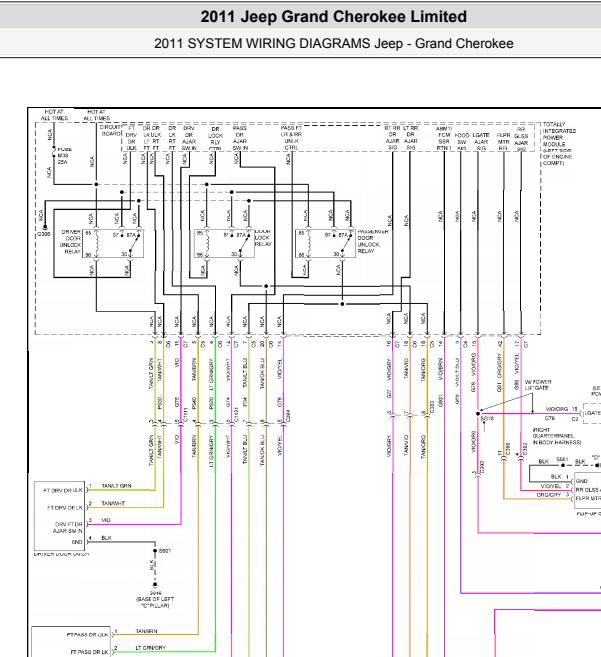601x657 pixels.
Task: Click the 'DRV FT DR AJAR SW IN' terminal label
Action: pos(67,528)
